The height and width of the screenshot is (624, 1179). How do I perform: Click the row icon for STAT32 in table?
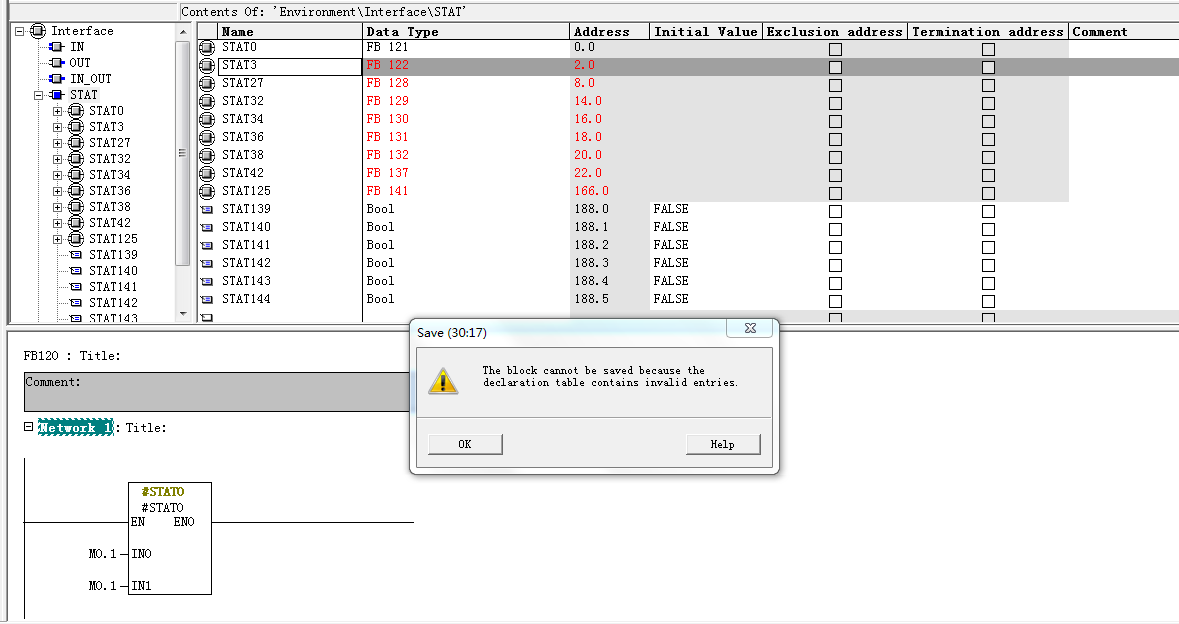[x=207, y=101]
